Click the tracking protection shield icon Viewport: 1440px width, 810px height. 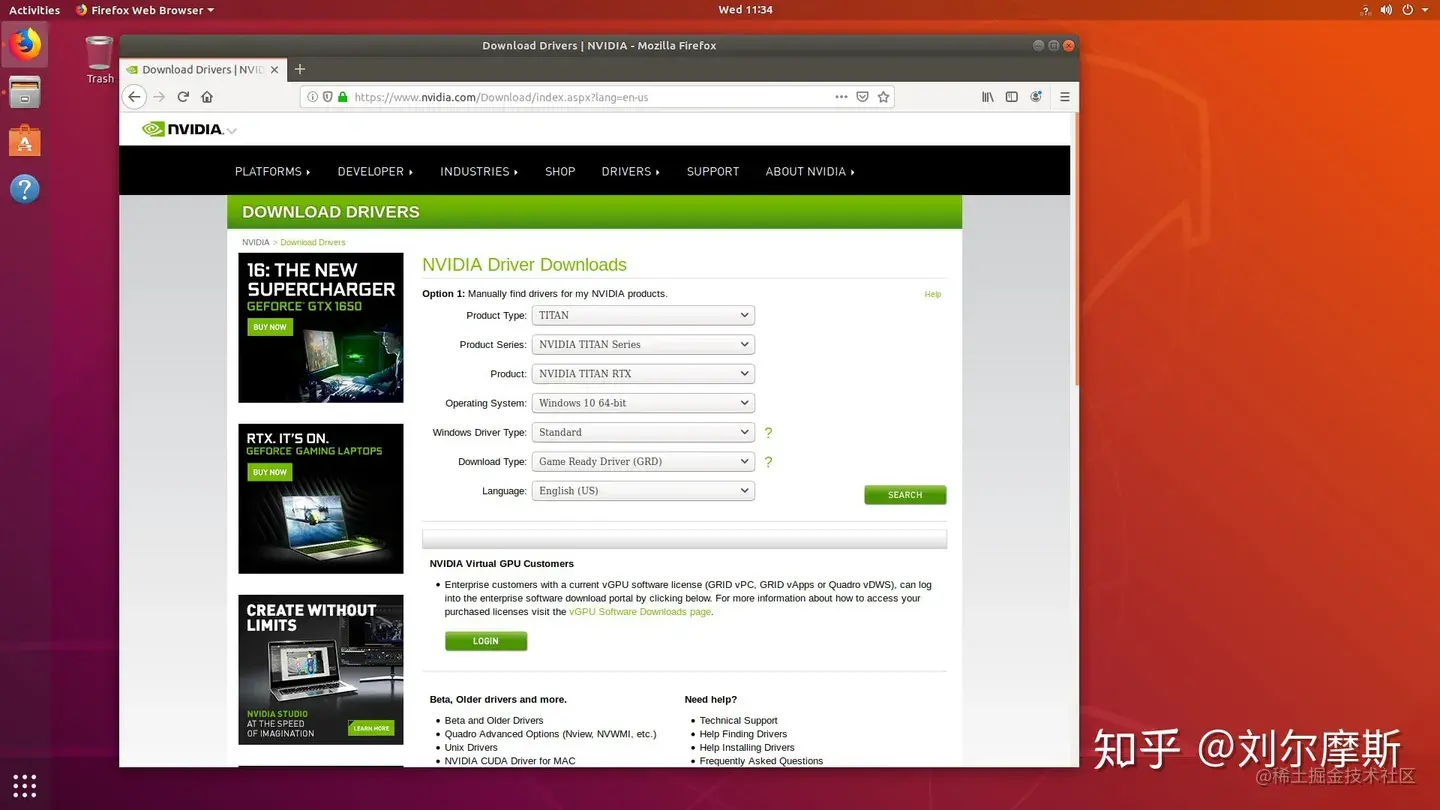click(327, 97)
